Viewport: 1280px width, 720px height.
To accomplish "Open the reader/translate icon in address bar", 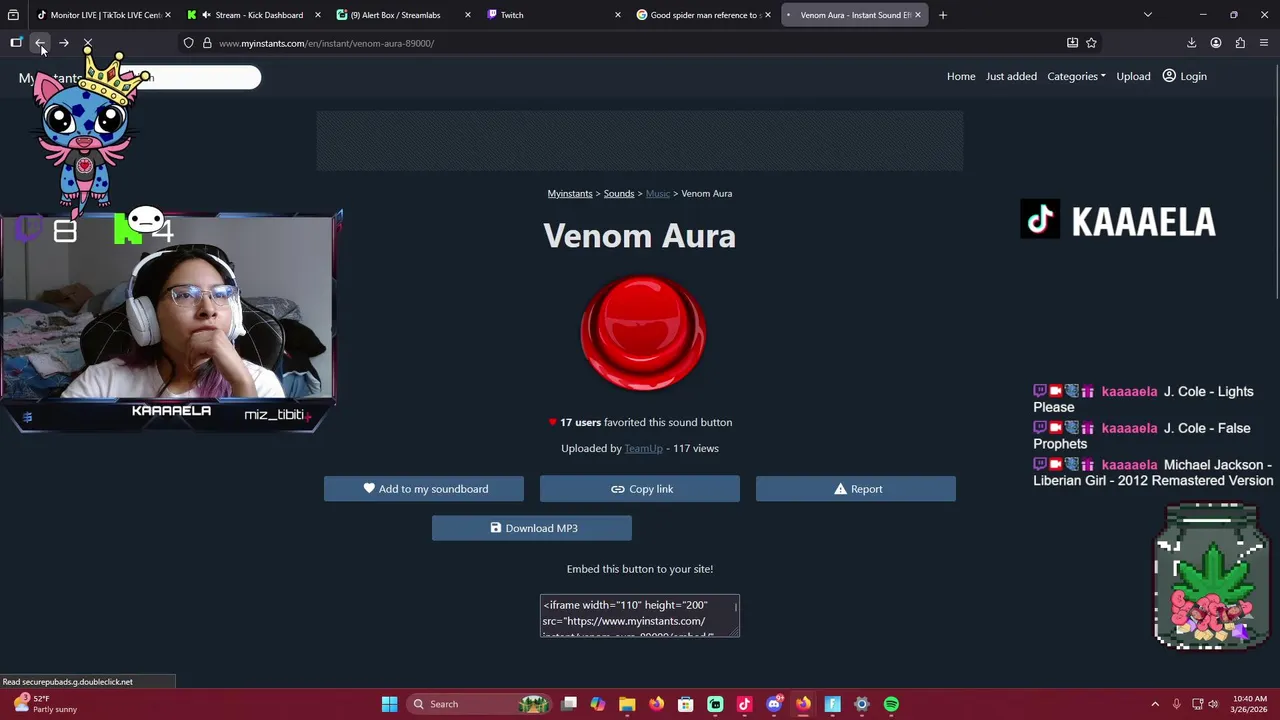I will click(1072, 43).
